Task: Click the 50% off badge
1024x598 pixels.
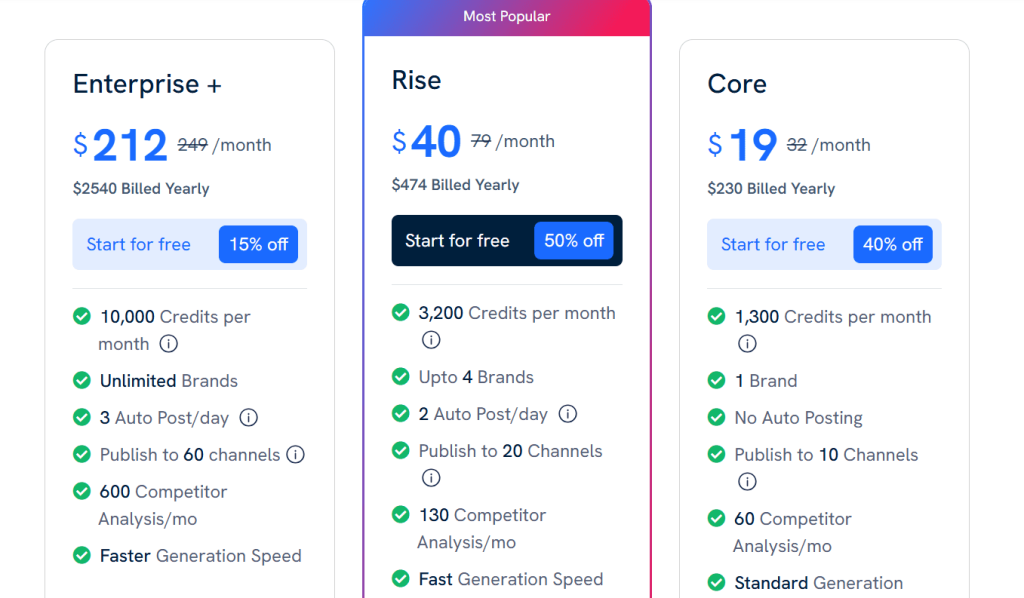Action: point(574,241)
